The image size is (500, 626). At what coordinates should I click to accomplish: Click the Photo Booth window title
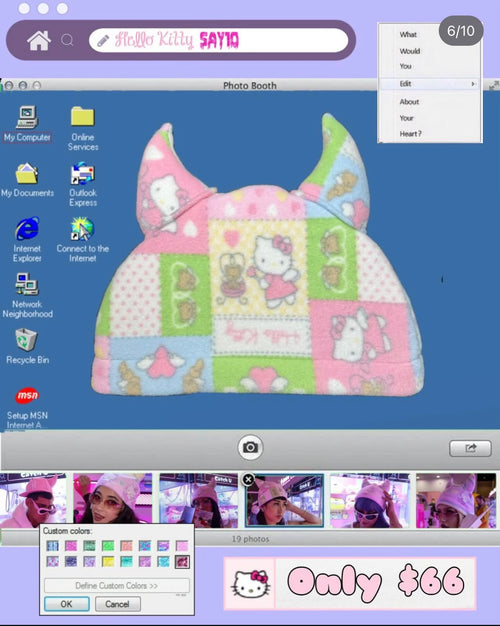tap(250, 85)
